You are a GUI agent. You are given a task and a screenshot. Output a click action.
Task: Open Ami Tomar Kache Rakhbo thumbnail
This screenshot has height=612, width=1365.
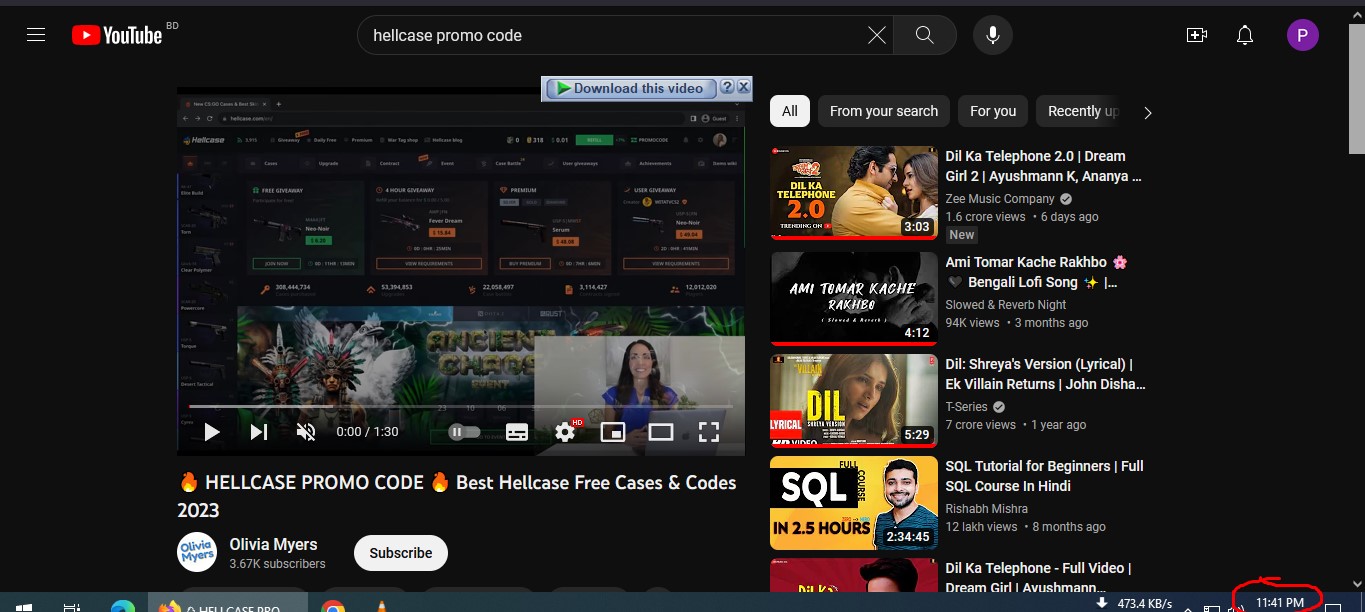pos(854,298)
